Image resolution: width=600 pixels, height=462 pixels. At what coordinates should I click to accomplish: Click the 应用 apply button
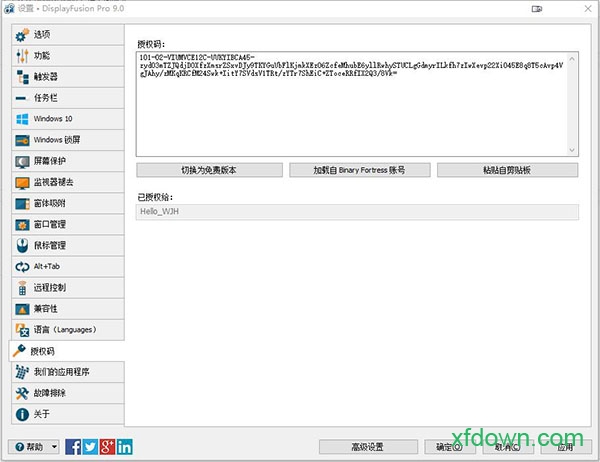click(x=566, y=447)
